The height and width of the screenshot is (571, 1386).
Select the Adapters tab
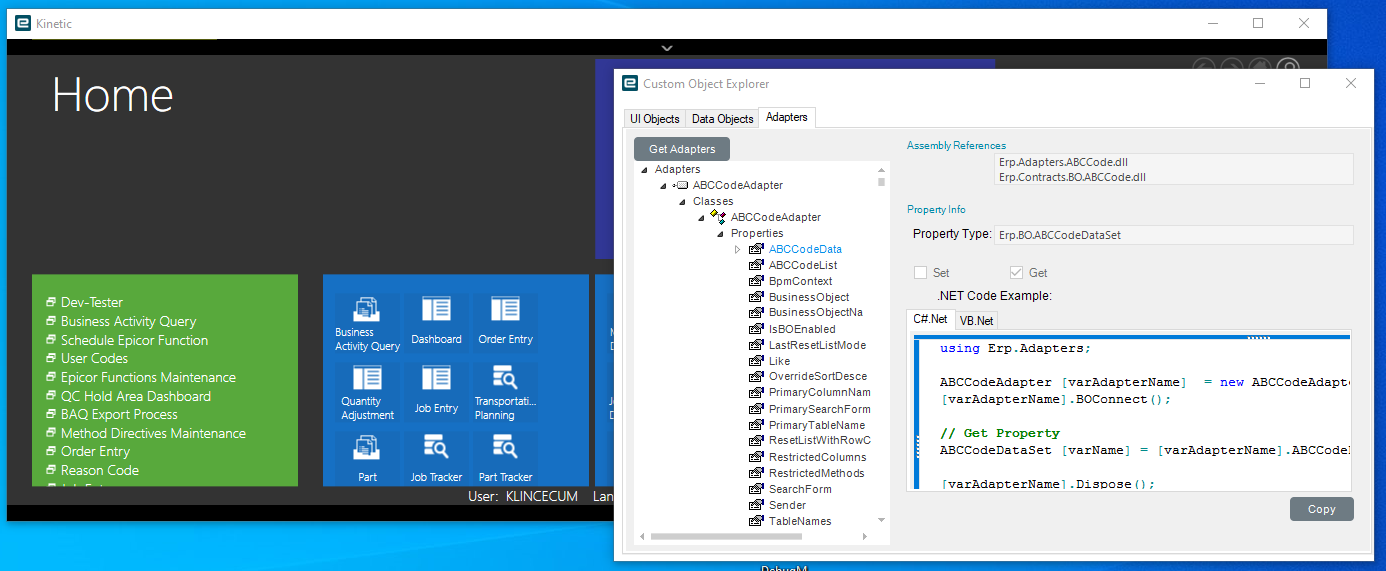(x=787, y=117)
